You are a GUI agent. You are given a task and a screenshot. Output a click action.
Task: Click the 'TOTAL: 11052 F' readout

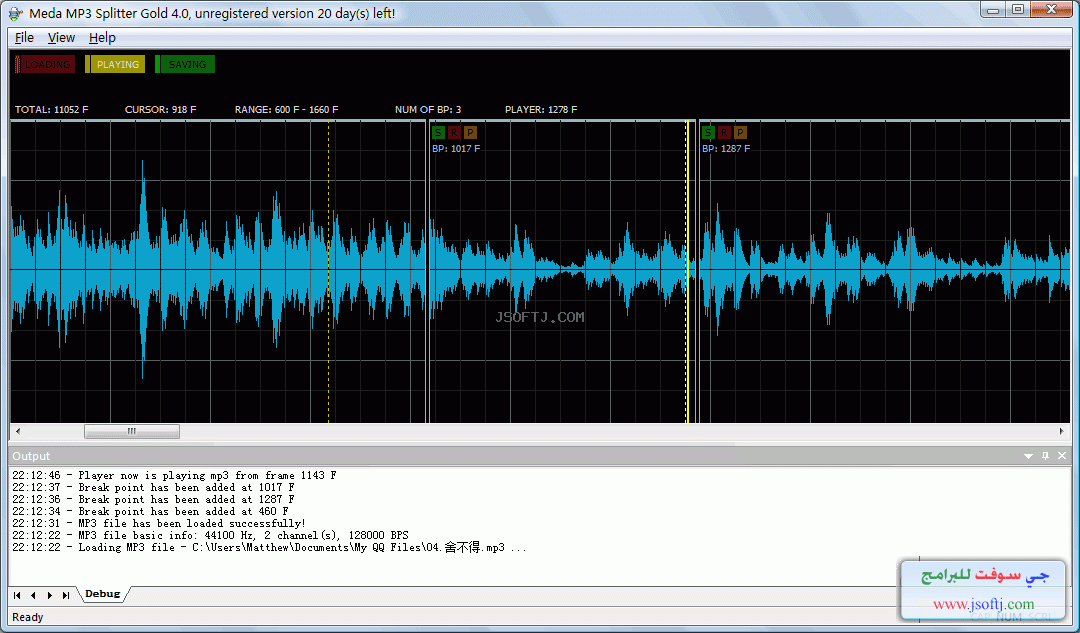coord(52,110)
